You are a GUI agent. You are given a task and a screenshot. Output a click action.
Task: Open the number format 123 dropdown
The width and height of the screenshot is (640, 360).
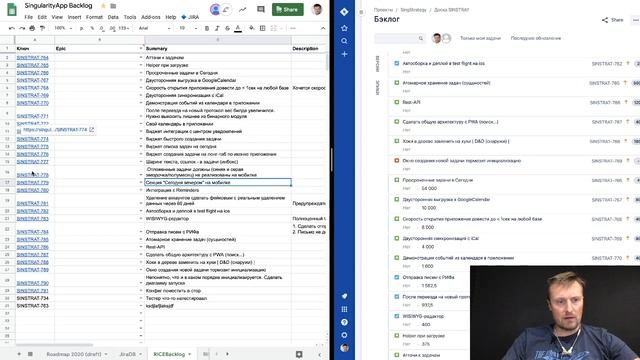point(124,28)
